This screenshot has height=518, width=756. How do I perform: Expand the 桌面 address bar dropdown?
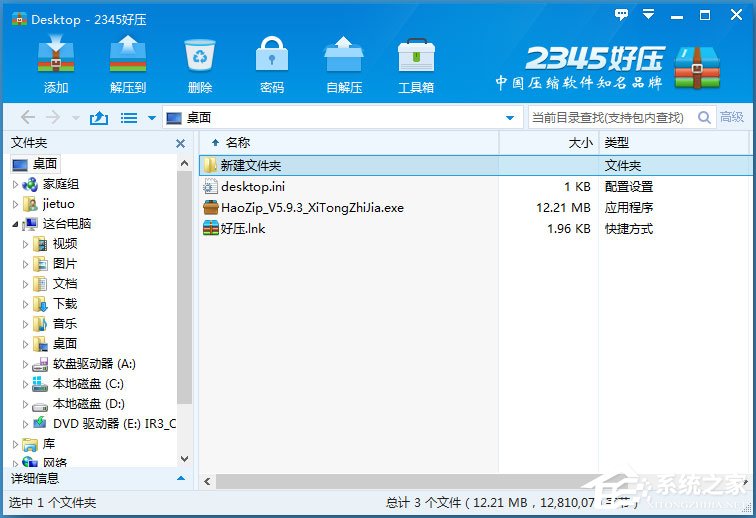click(510, 118)
